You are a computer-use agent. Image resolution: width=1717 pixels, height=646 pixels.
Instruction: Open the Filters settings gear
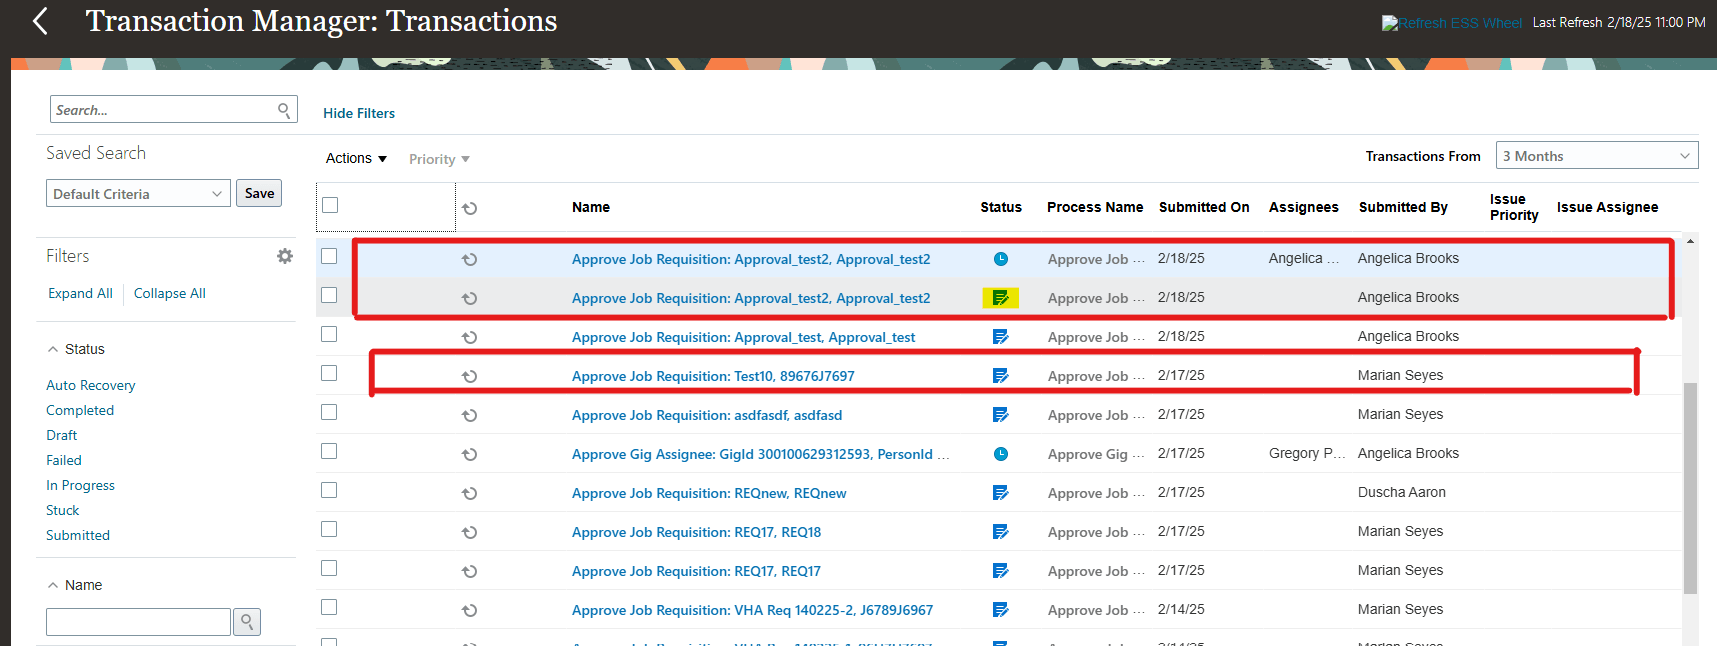(285, 256)
